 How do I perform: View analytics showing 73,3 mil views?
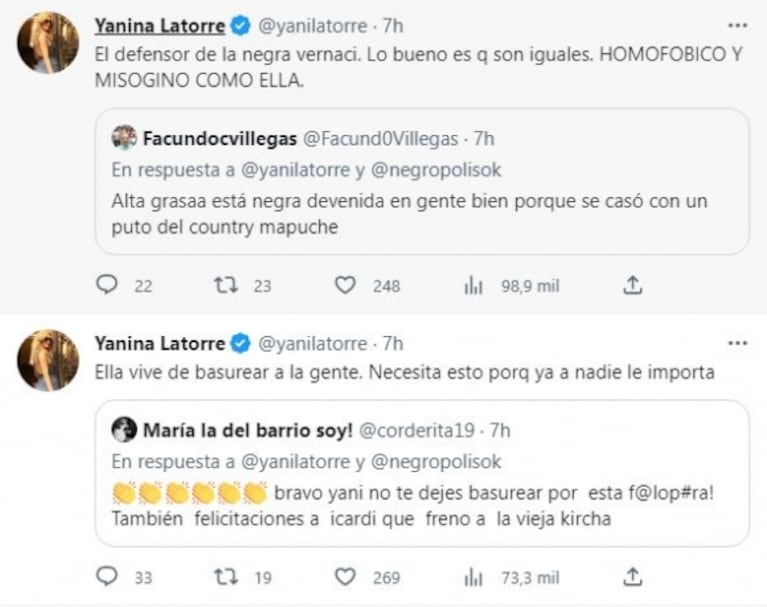[x=473, y=577]
